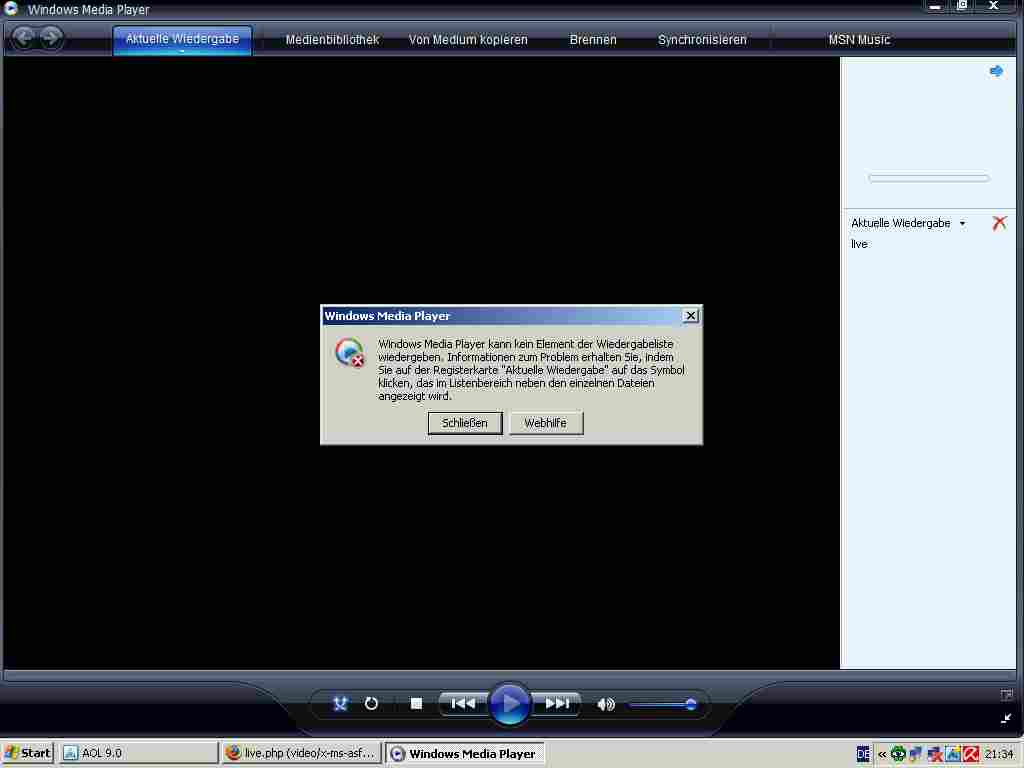Adjust the volume slider
The height and width of the screenshot is (768, 1024).
pos(662,704)
